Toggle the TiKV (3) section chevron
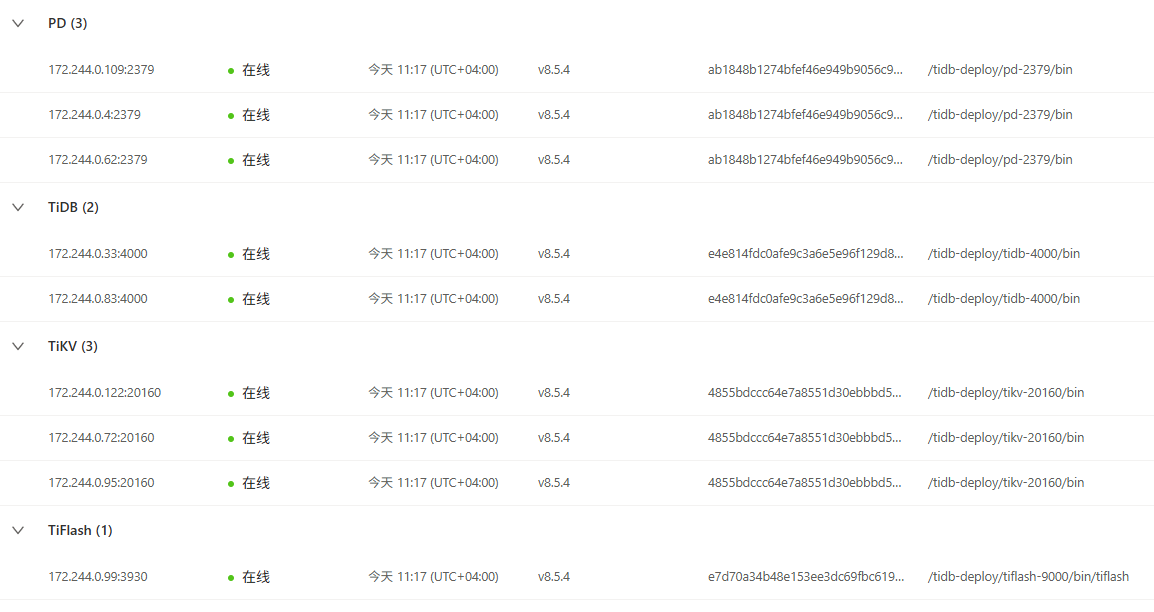The image size is (1154, 612). [x=17, y=346]
